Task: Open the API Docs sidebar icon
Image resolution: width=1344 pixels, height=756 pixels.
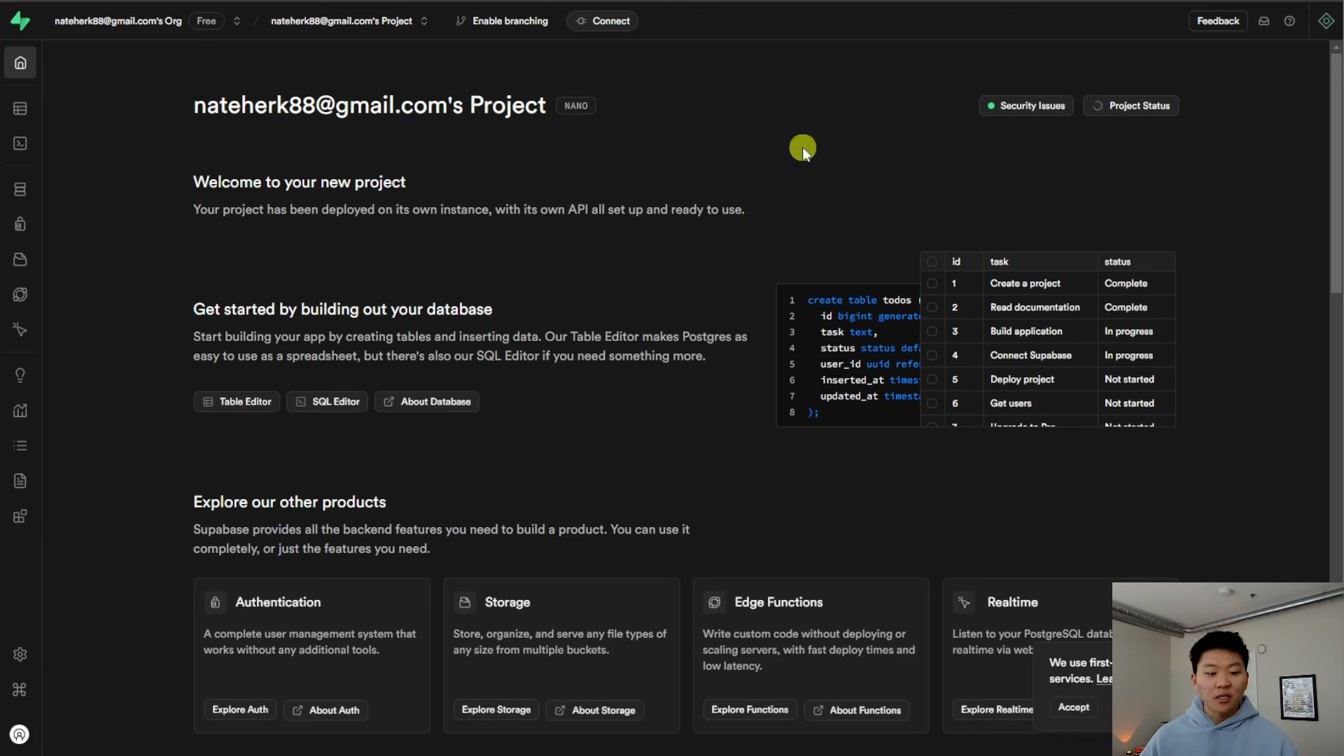Action: click(x=20, y=481)
